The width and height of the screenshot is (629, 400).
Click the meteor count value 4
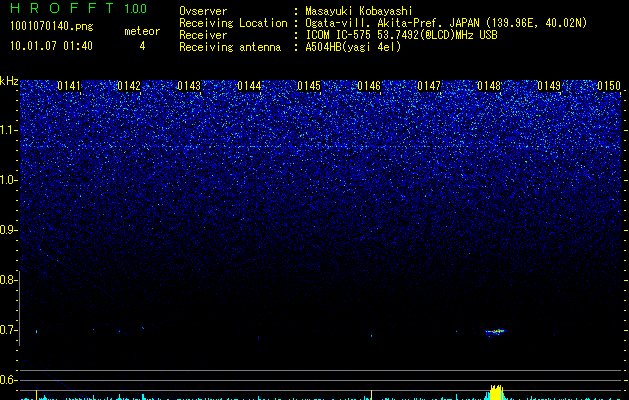tap(142, 46)
